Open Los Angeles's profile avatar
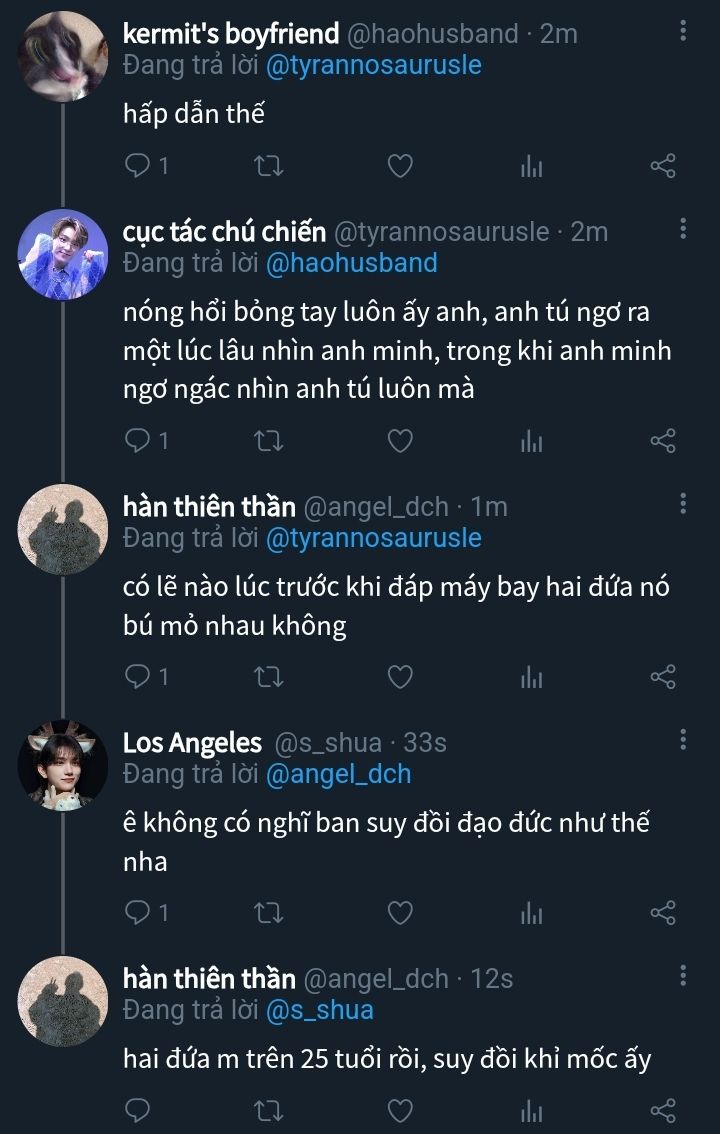 pos(63,765)
